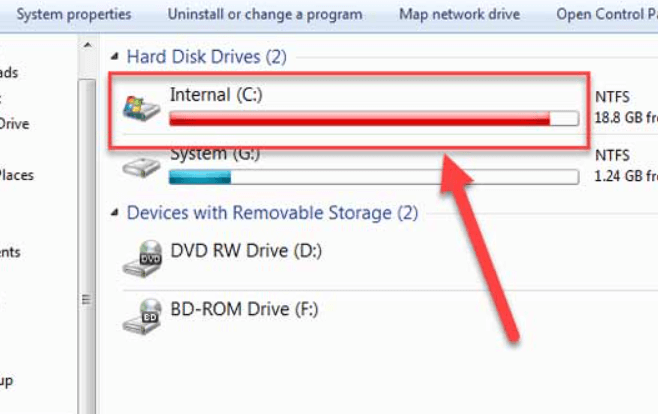Click the DVD RW Drive (D:) icon

click(142, 259)
